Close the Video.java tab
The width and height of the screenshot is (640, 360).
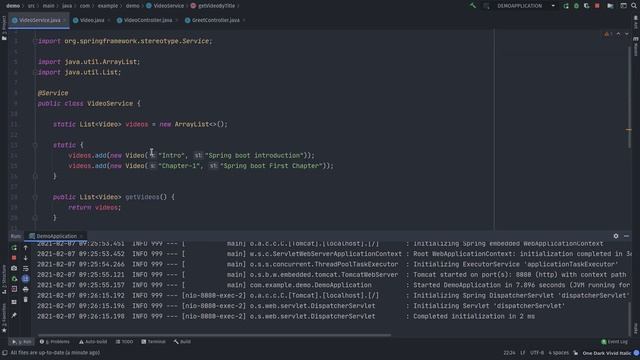[x=109, y=20]
